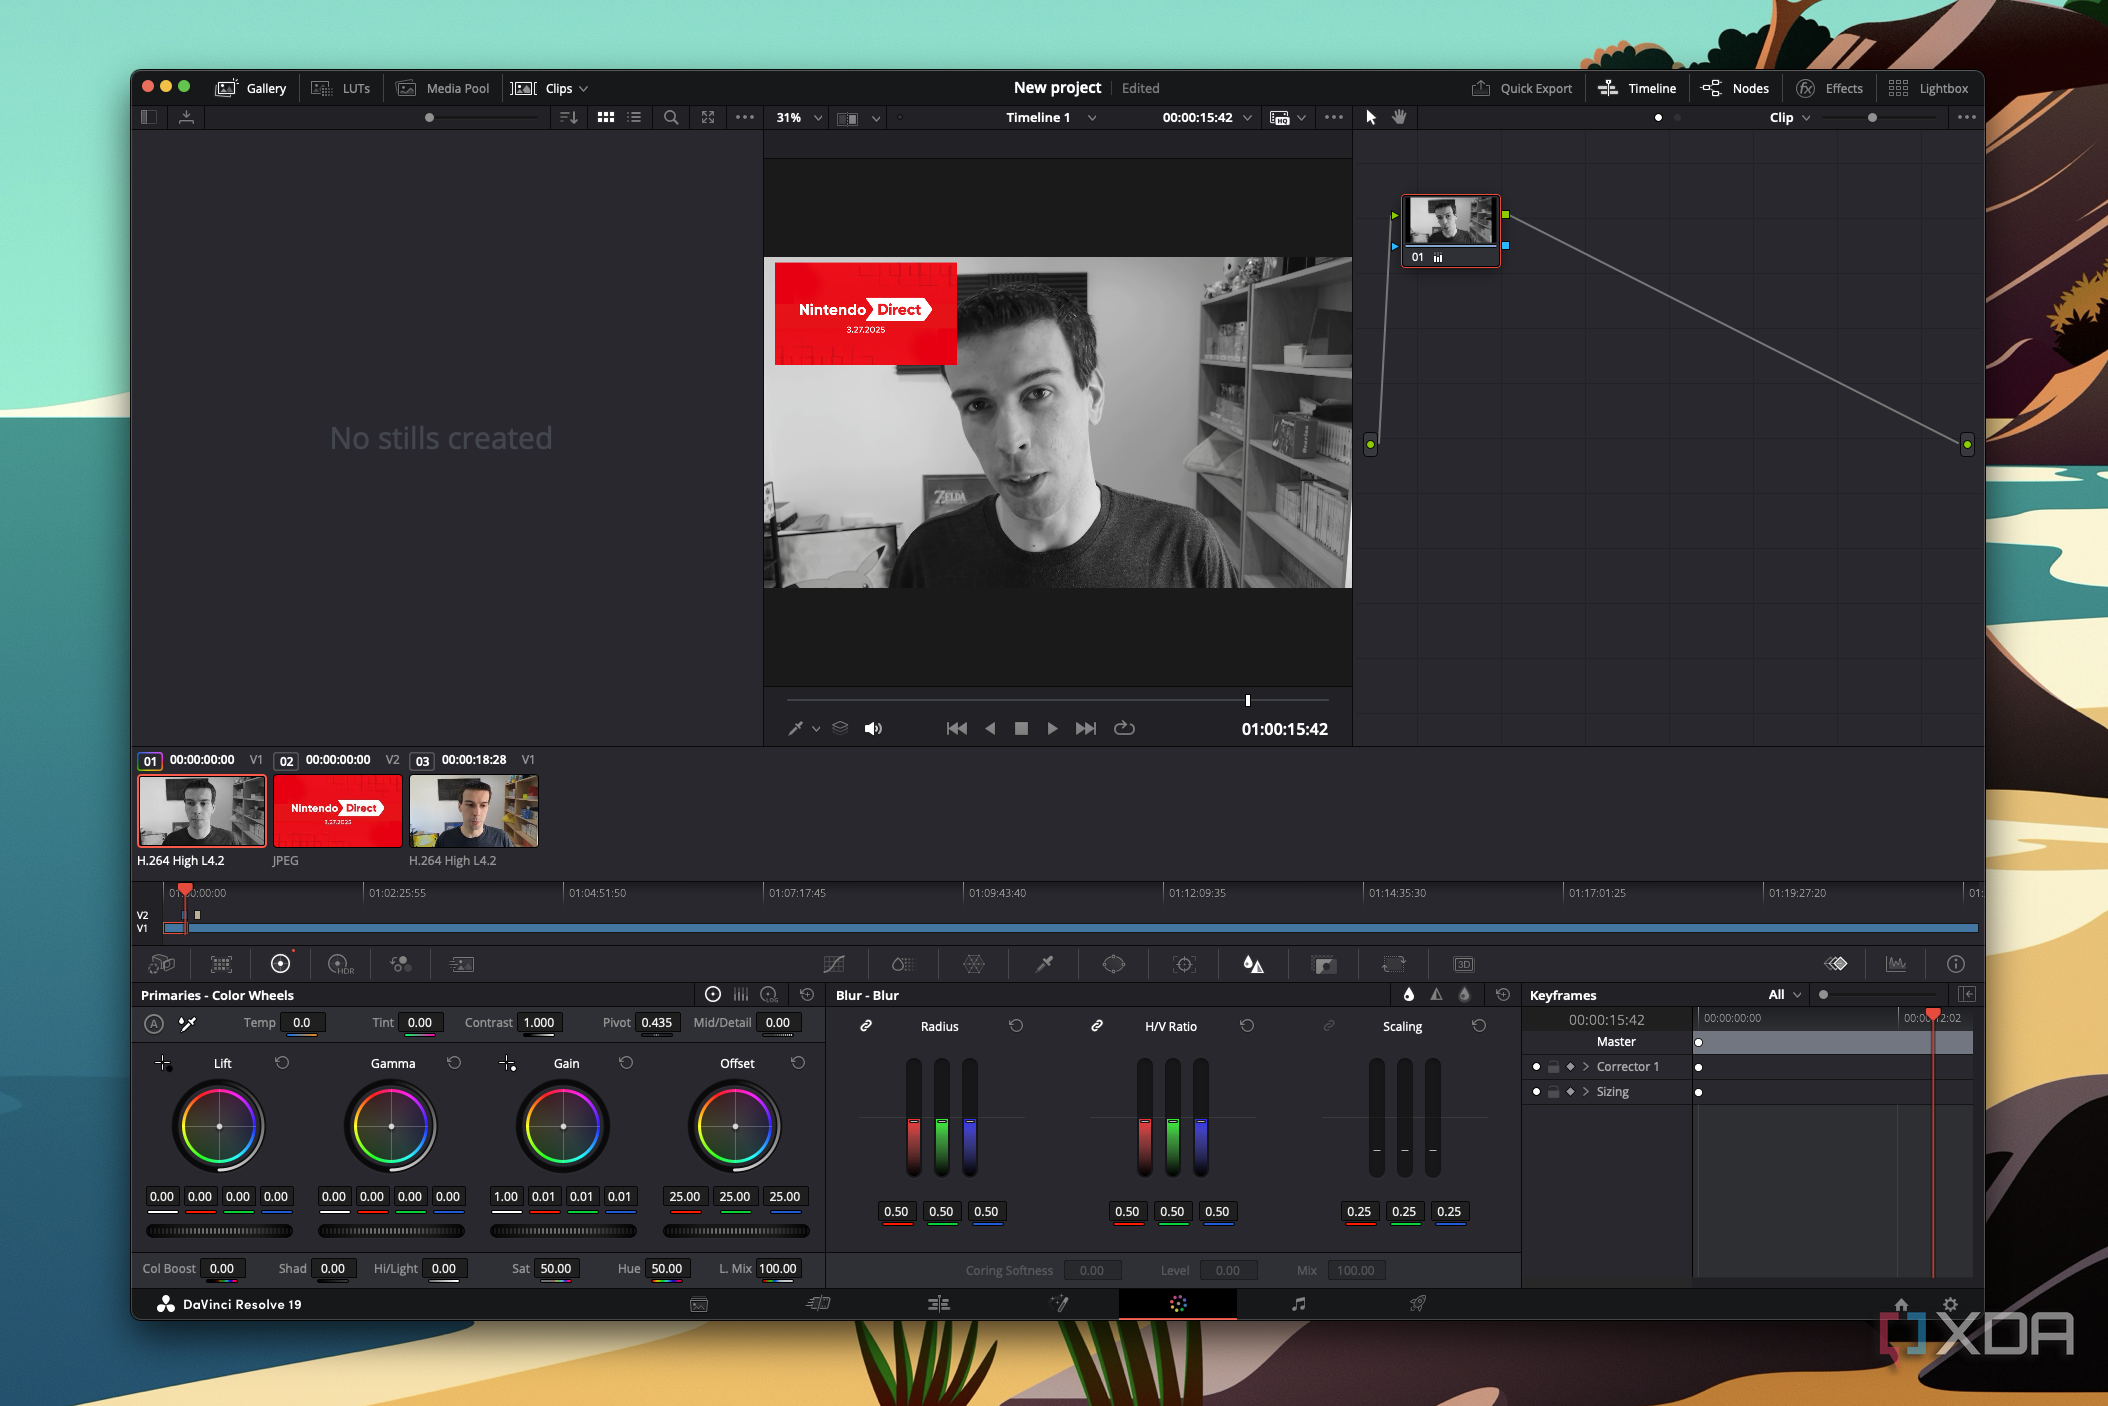Switch gallery to grid thumbnail view
2108x1406 pixels.
click(606, 118)
